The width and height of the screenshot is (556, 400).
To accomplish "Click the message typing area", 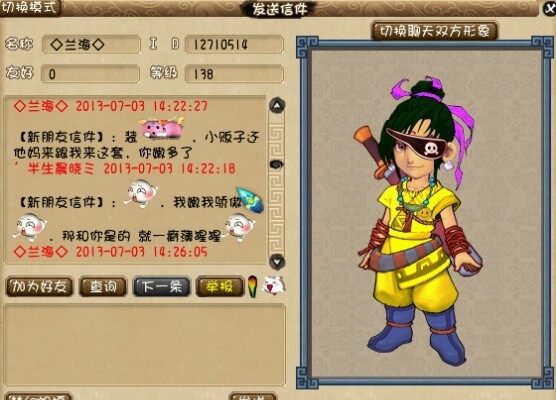I will 145,344.
